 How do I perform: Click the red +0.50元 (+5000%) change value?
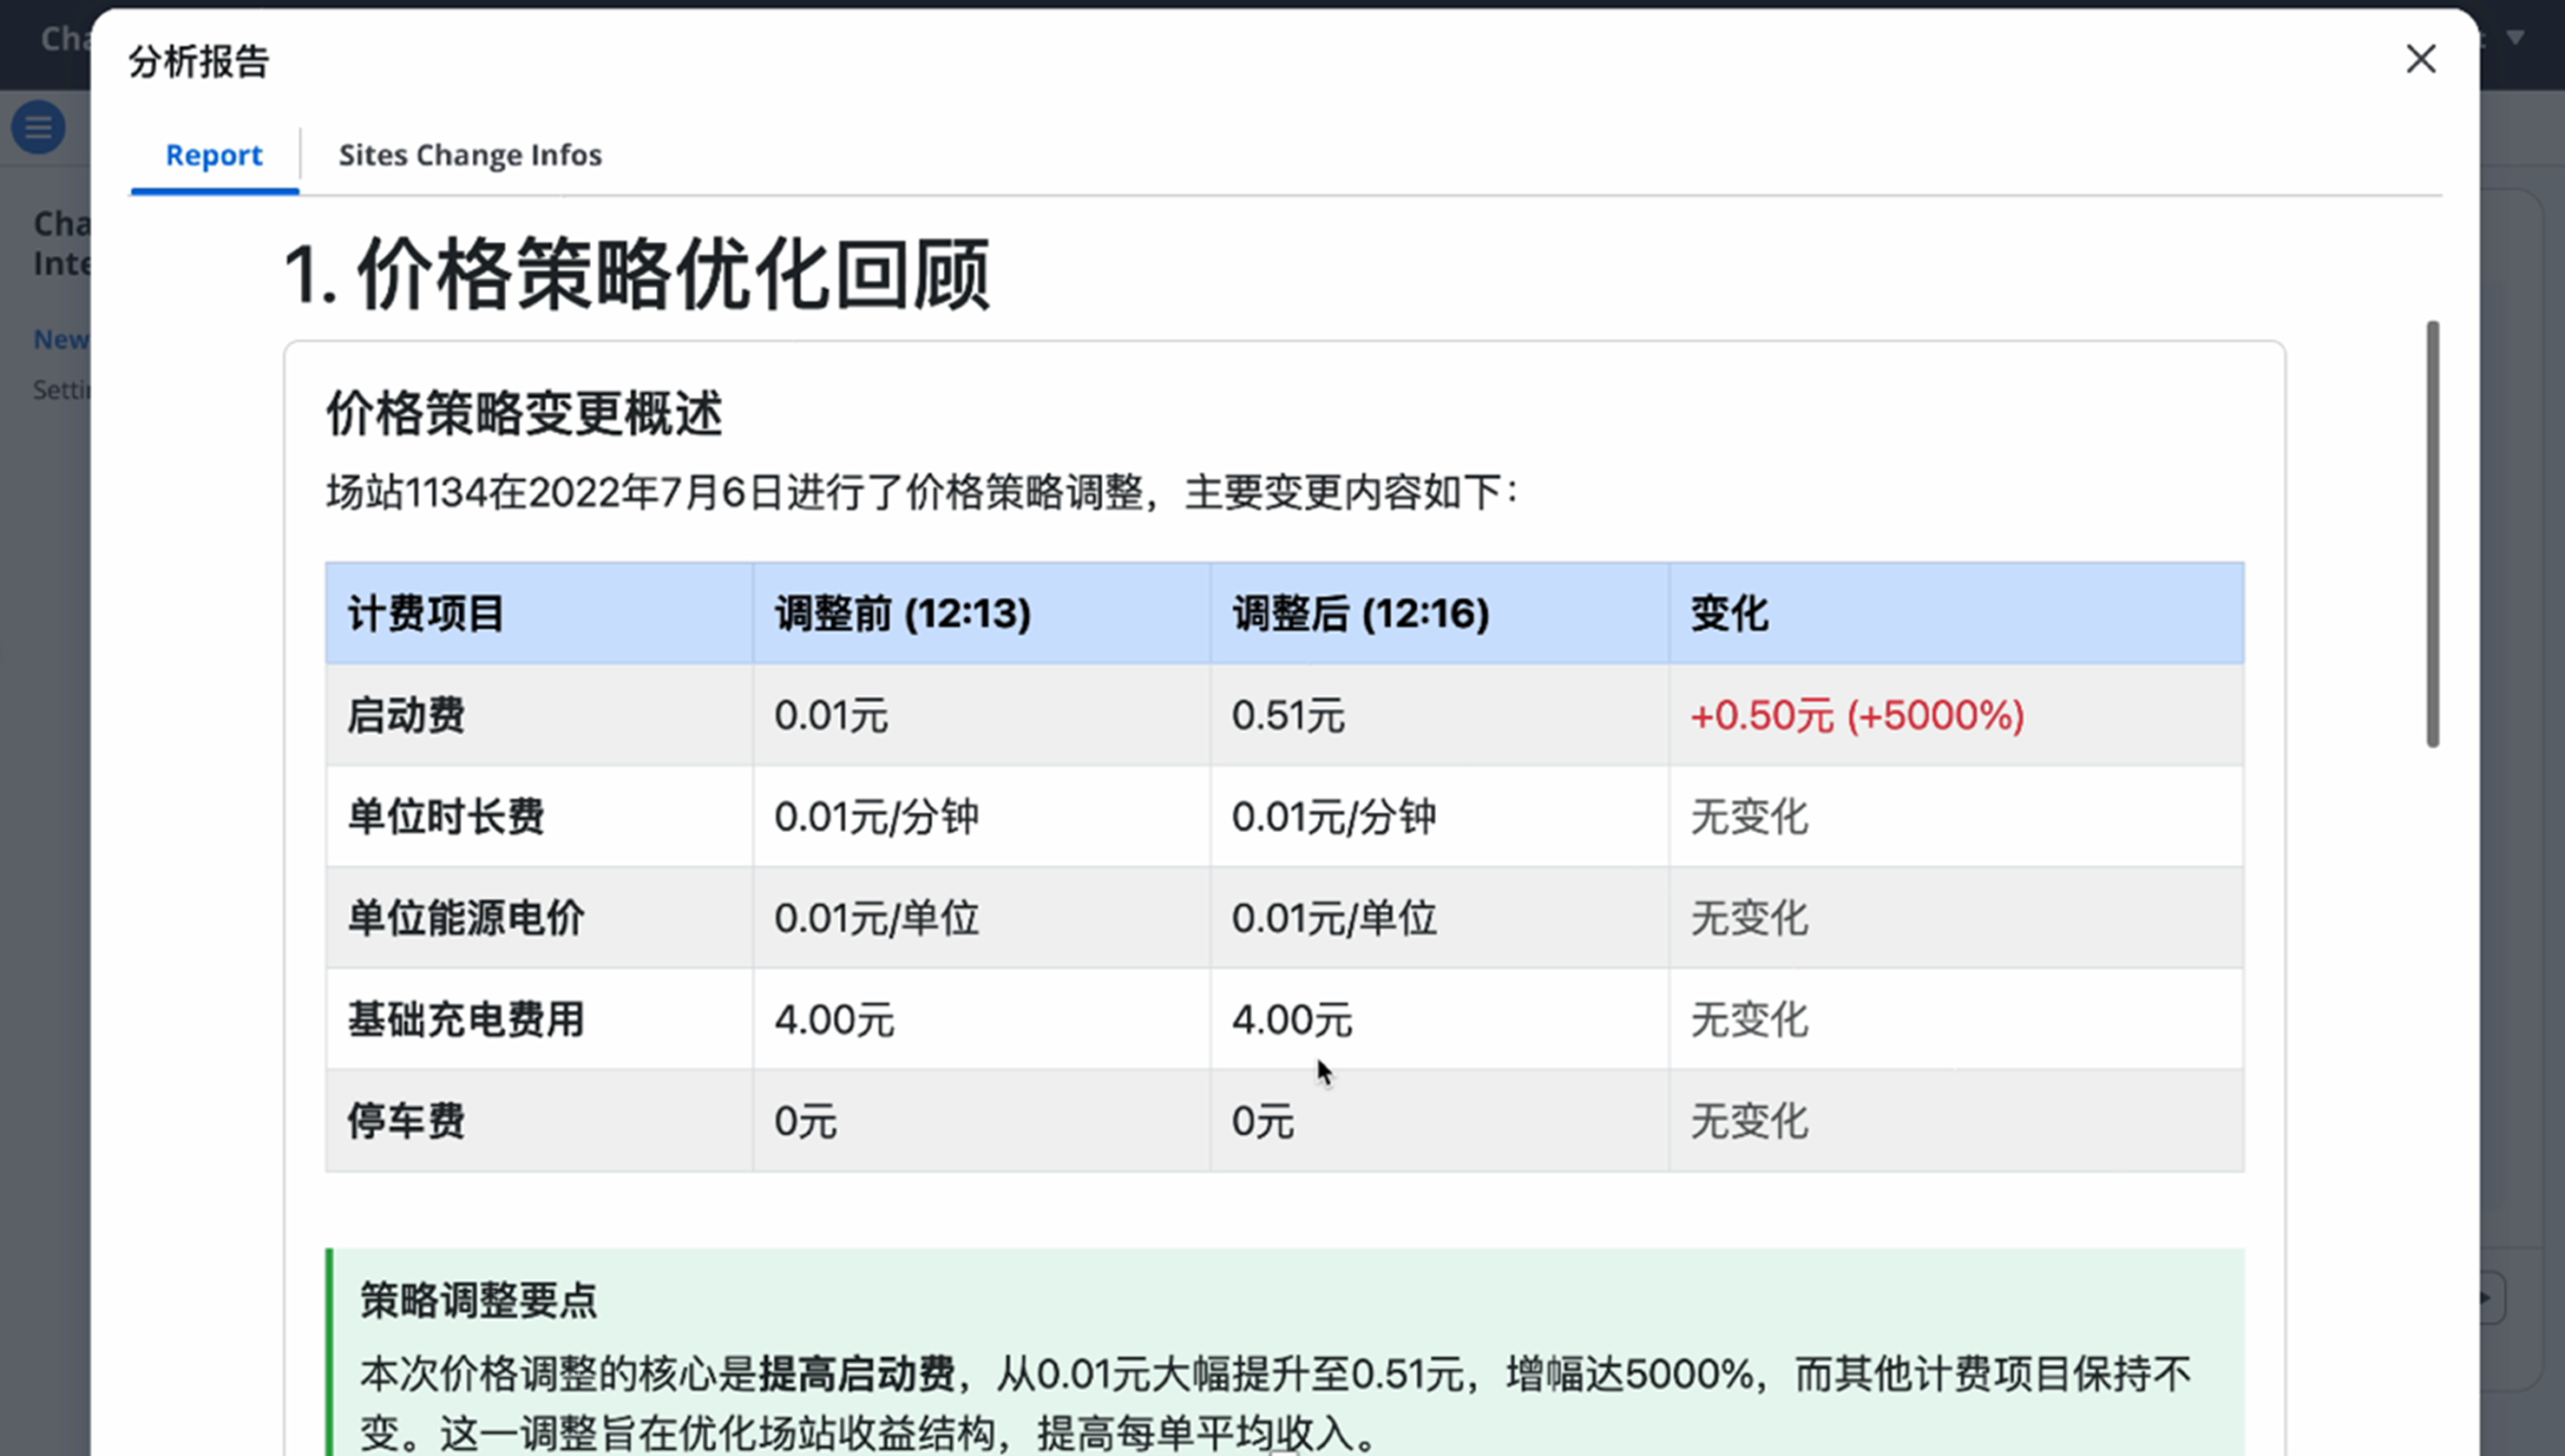pos(1857,716)
